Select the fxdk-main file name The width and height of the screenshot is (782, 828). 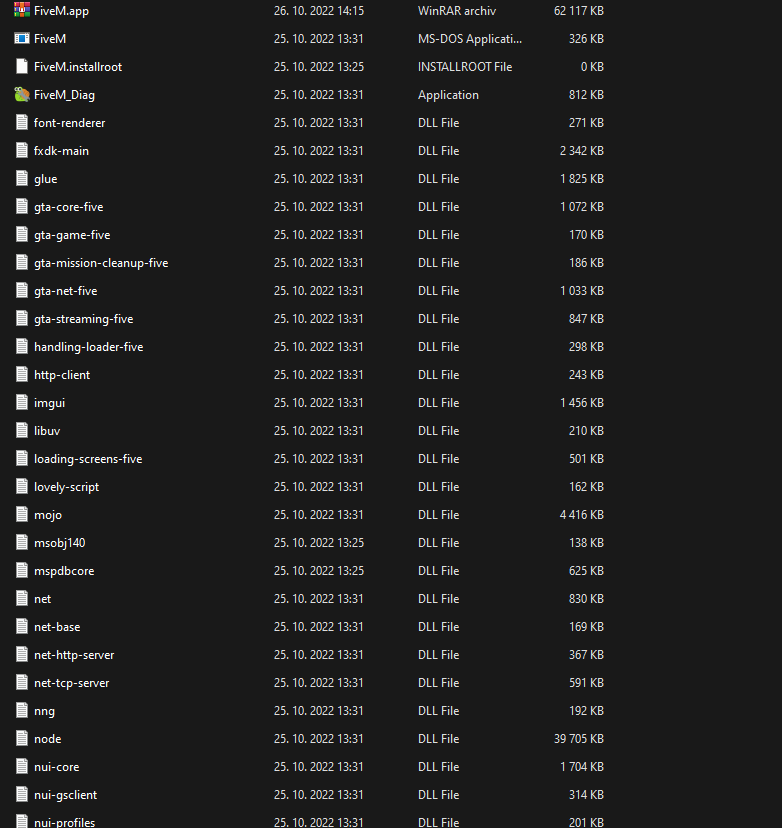61,150
